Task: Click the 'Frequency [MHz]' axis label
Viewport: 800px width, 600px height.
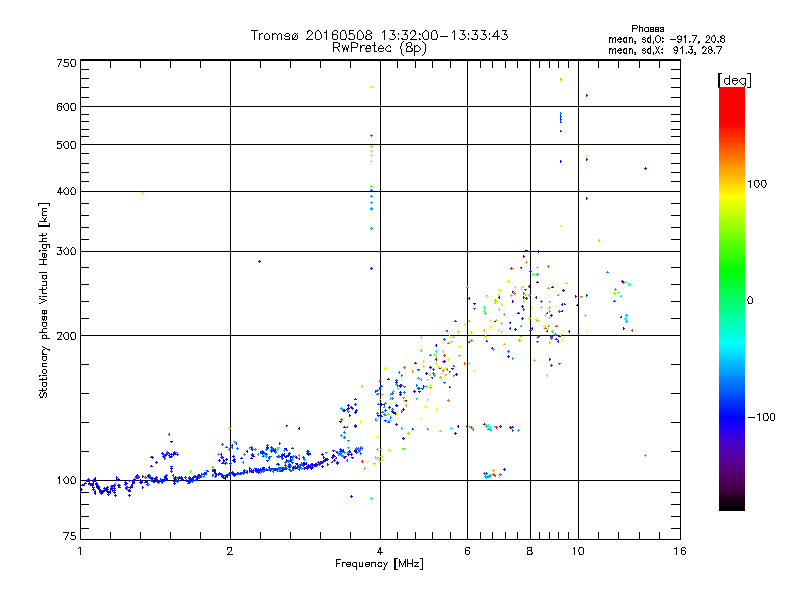Action: (379, 564)
